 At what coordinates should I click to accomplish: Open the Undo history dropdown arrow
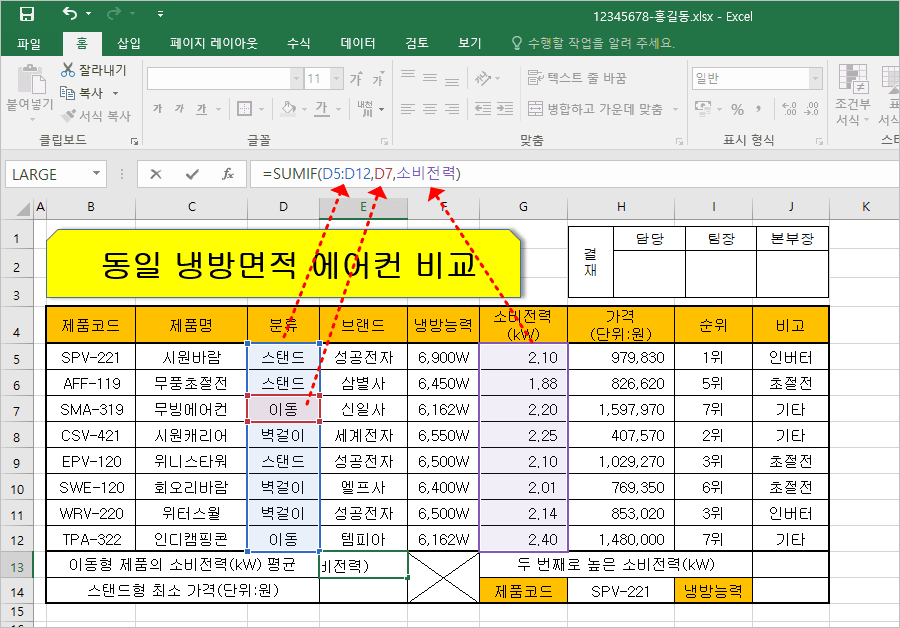pos(88,13)
